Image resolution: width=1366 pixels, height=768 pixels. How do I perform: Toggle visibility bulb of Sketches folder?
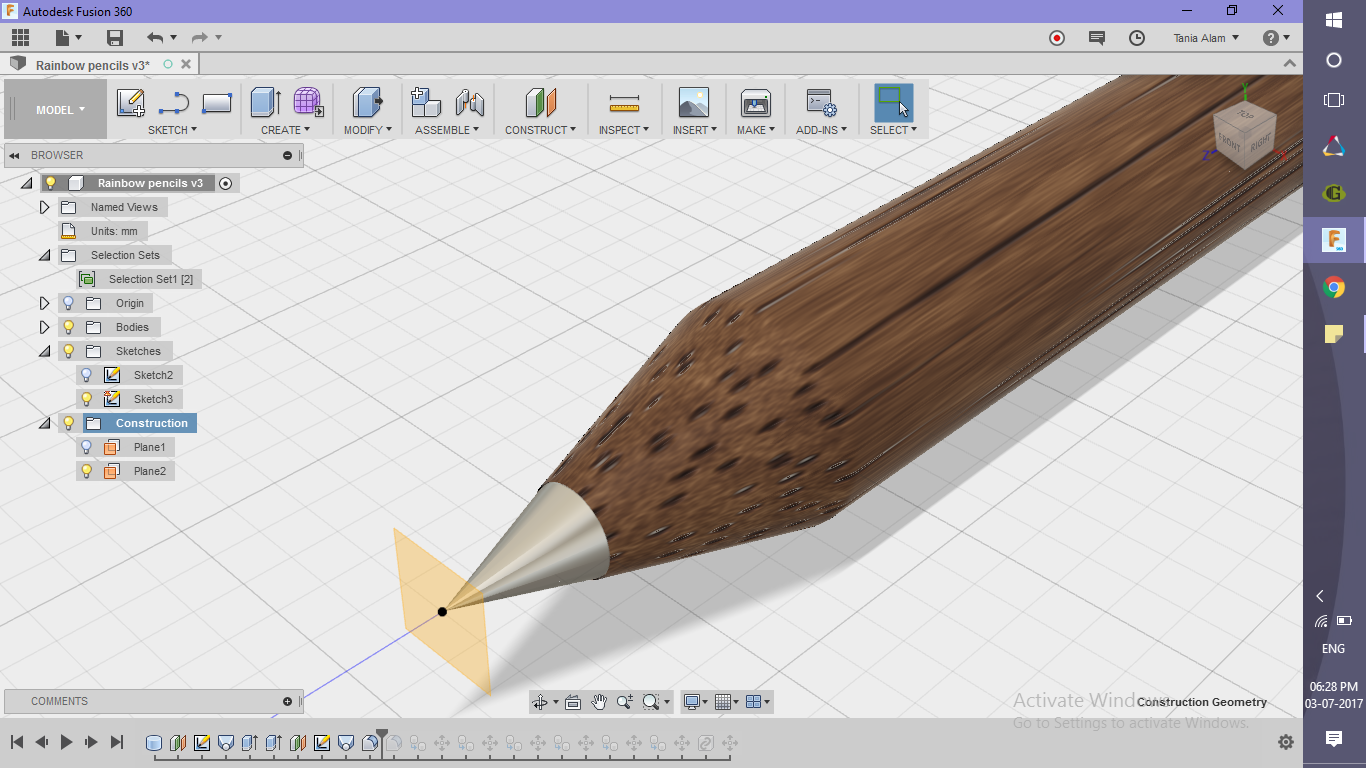point(69,351)
